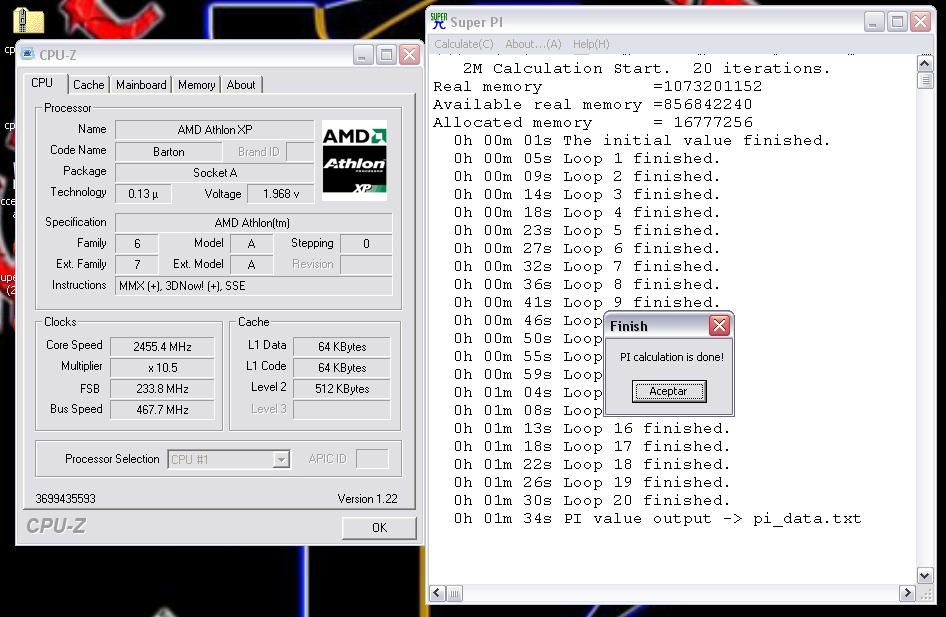Screen dimensions: 946x617
Task: Go to the About tab
Action: [x=241, y=85]
